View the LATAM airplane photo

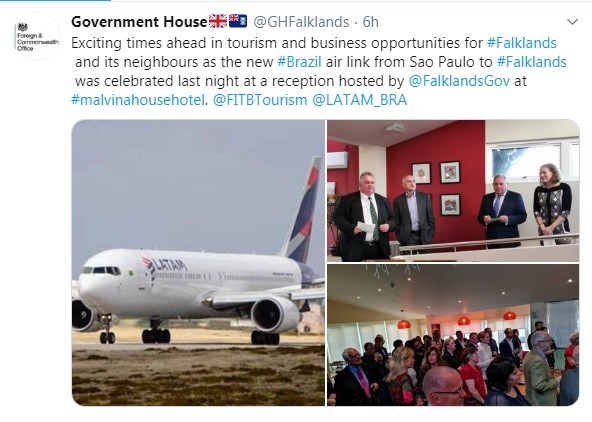click(198, 263)
